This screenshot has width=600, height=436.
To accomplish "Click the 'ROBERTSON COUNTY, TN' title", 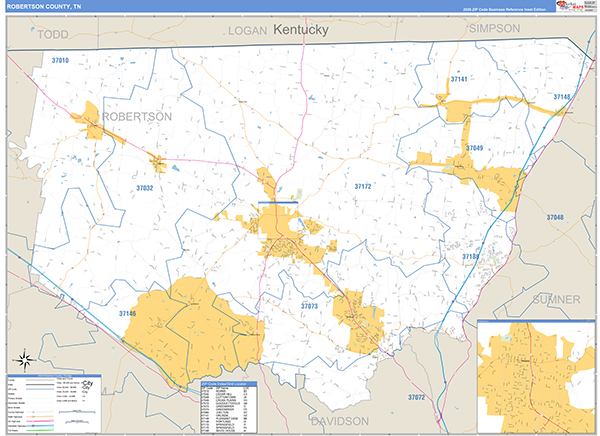I will (44, 7).
